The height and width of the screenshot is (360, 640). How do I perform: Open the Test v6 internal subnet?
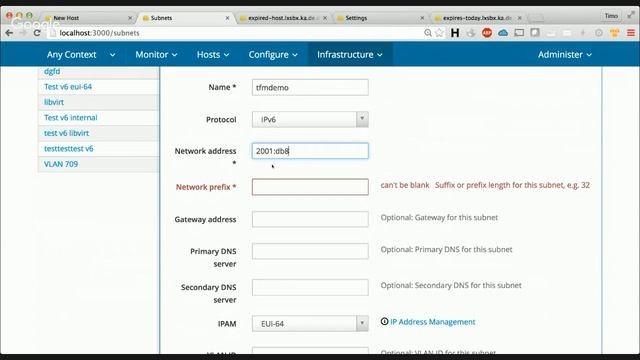click(71, 118)
